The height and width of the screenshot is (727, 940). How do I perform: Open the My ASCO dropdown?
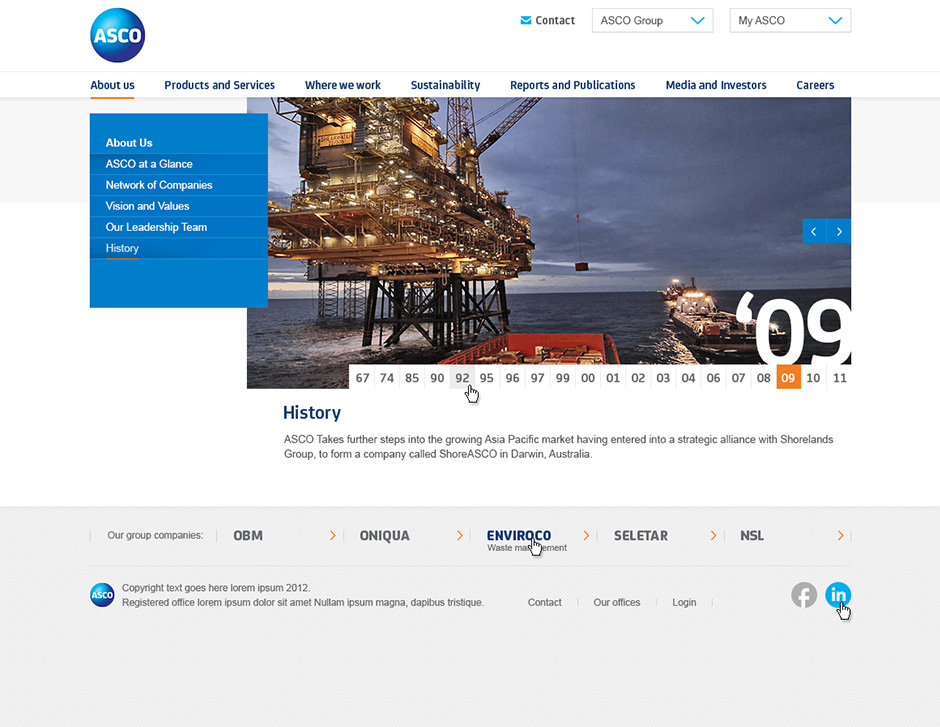(790, 20)
